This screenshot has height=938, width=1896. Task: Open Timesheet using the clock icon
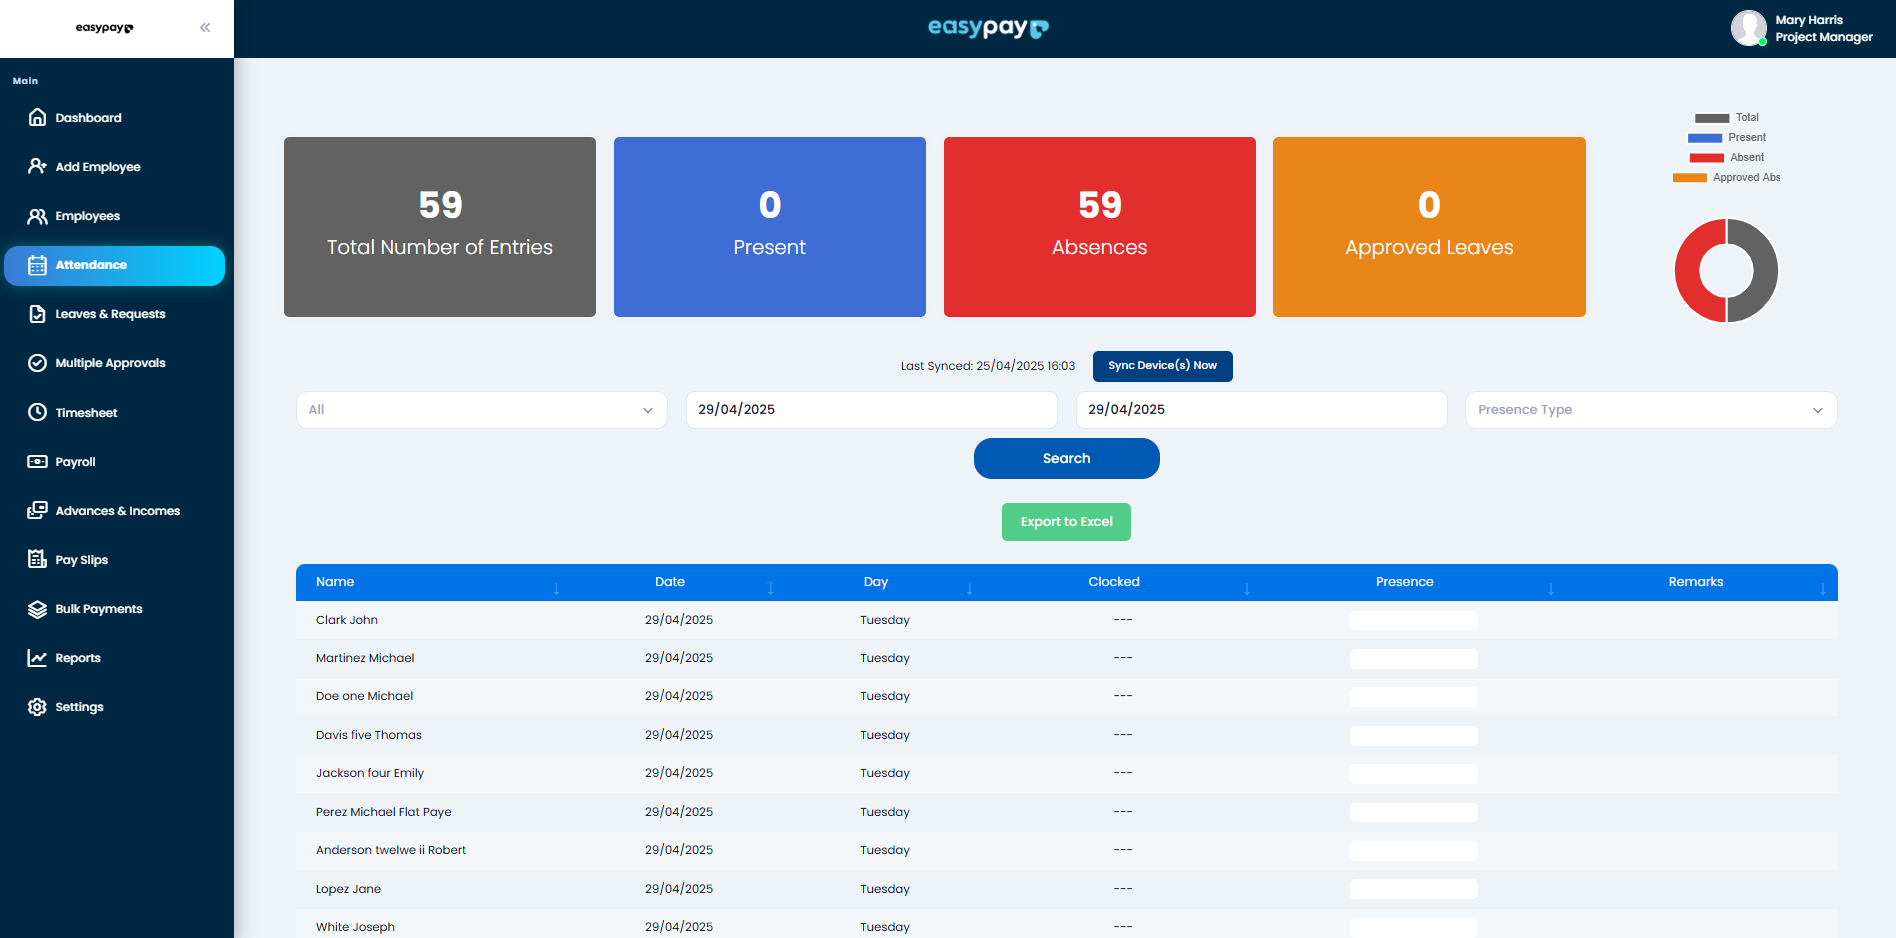point(37,412)
